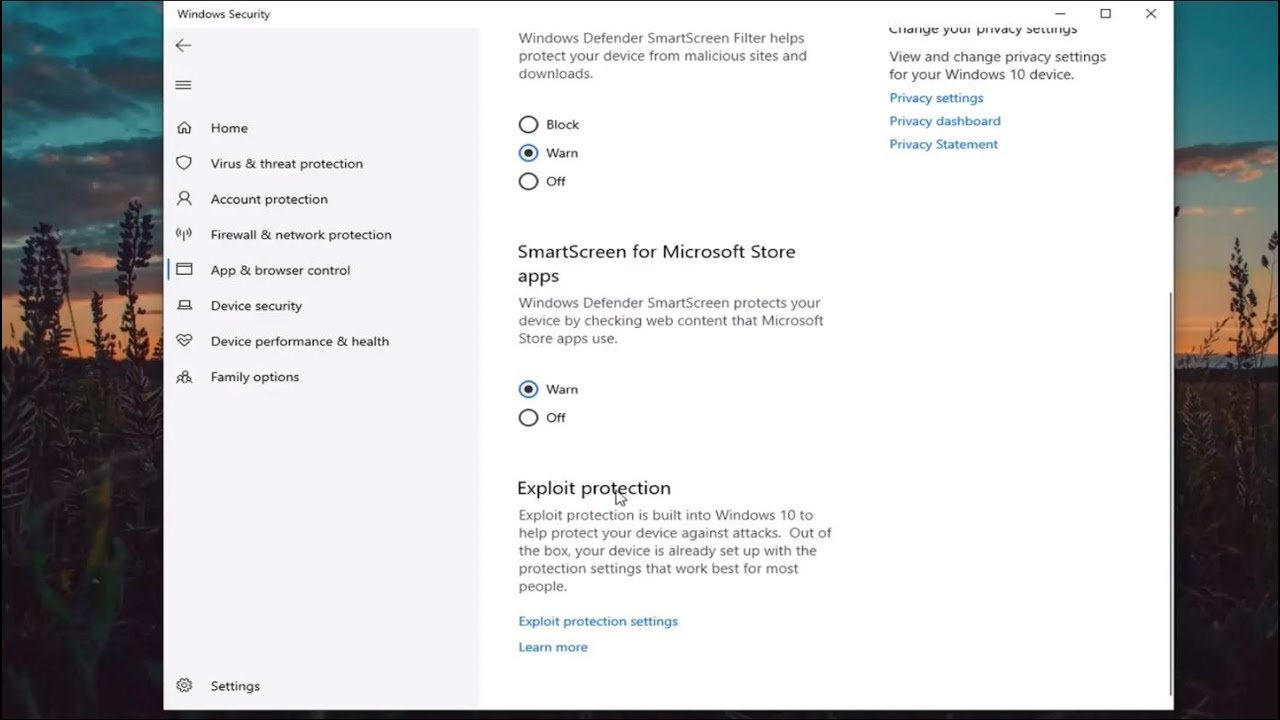Click the back arrow icon
1280x720 pixels.
(x=183, y=45)
